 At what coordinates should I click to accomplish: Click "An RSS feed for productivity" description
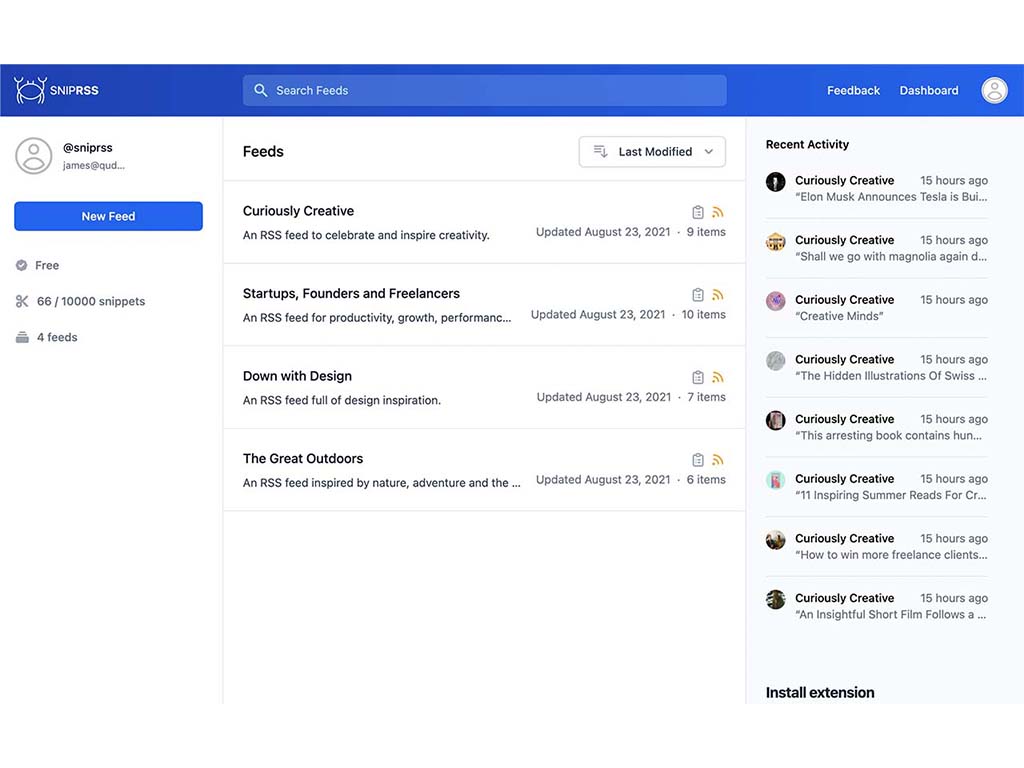377,318
